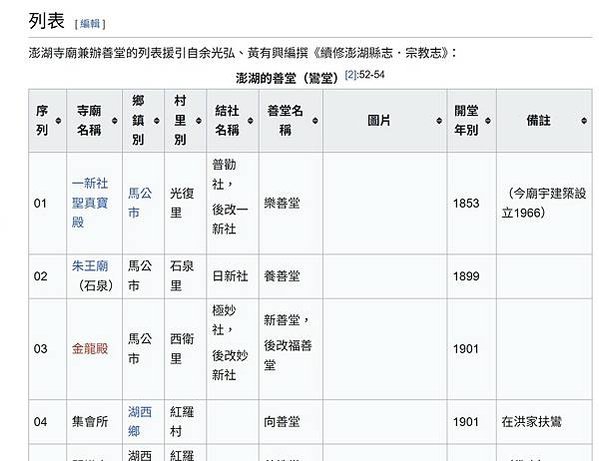Open 湖西鄉 link in row 04
The image size is (599, 461).
tap(140, 422)
